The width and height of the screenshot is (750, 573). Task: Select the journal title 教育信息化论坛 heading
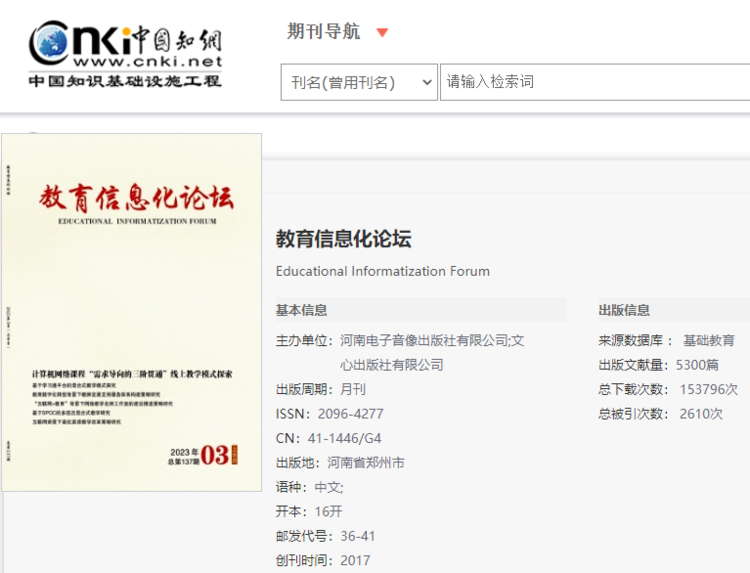coord(343,239)
